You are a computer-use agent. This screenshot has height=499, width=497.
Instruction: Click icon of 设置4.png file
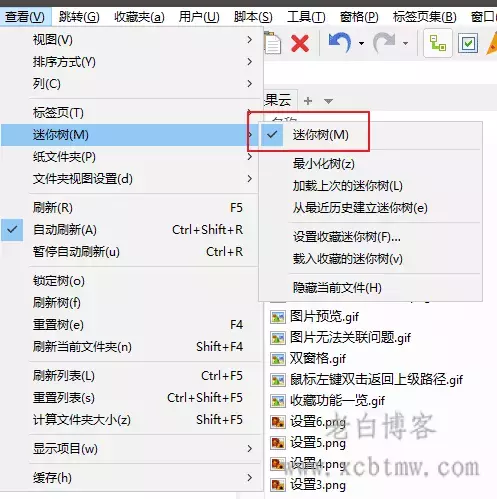coord(278,464)
